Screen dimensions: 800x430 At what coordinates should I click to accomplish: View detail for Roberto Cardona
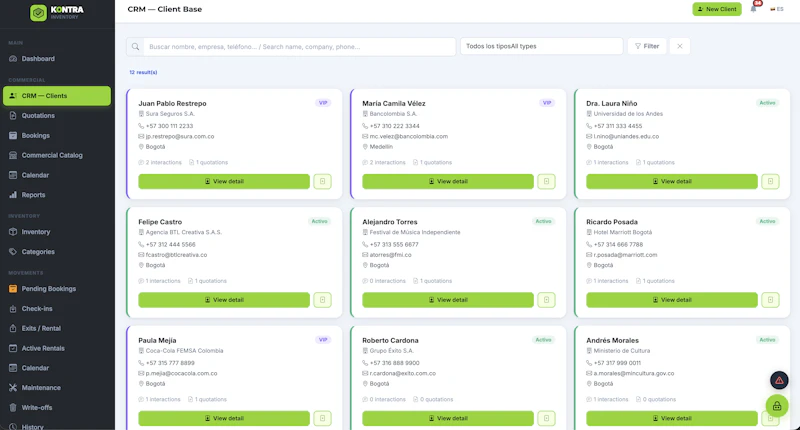448,418
